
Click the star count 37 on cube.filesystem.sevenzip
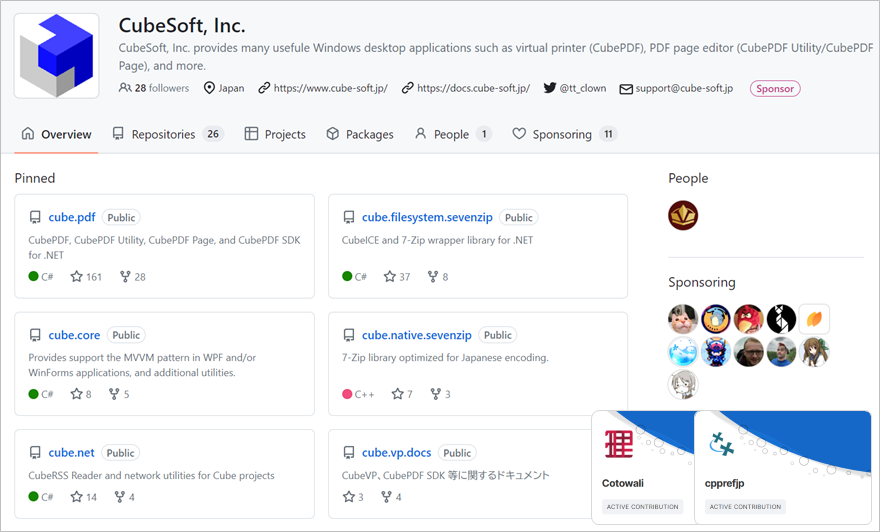[x=397, y=277]
